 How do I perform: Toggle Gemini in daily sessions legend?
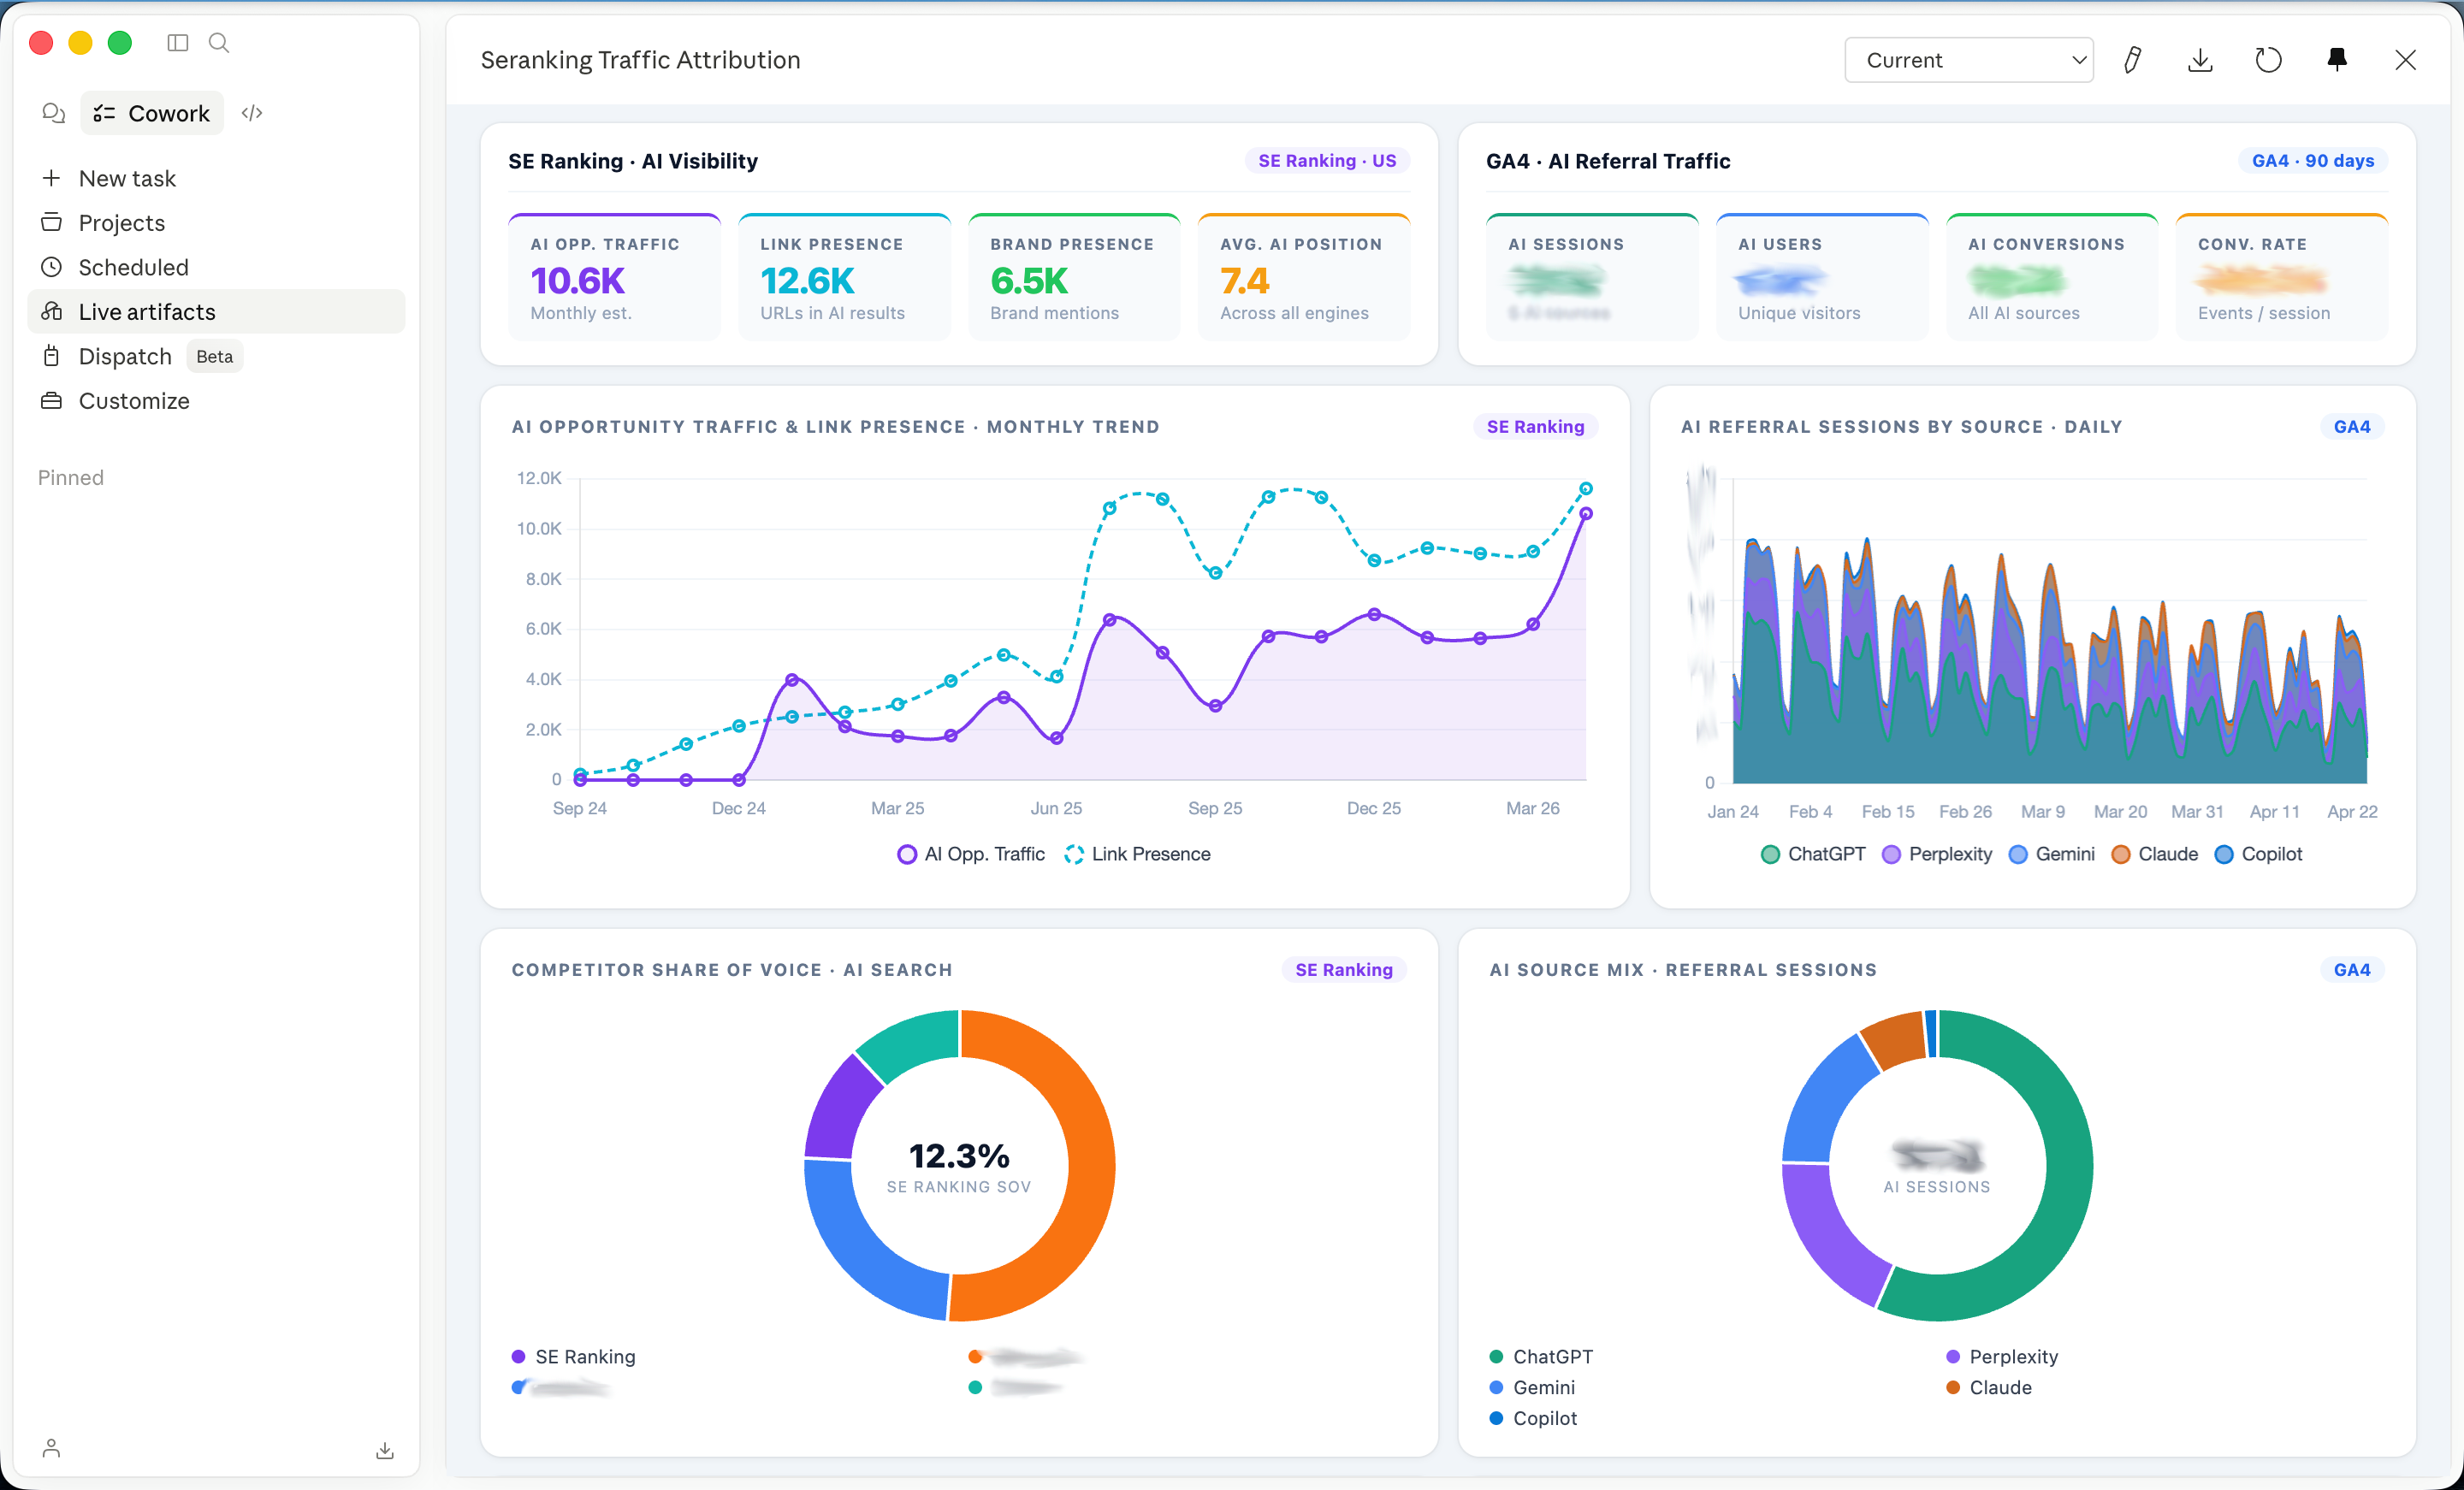(2052, 854)
